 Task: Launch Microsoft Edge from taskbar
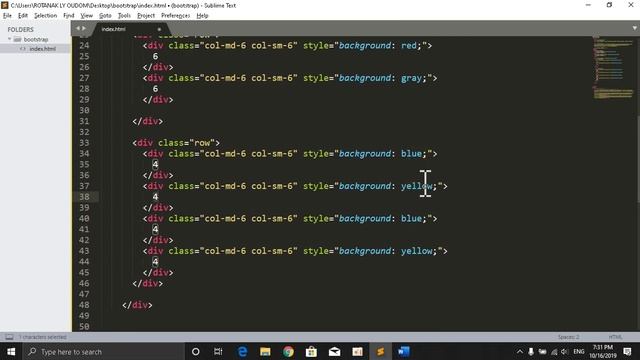click(242, 351)
